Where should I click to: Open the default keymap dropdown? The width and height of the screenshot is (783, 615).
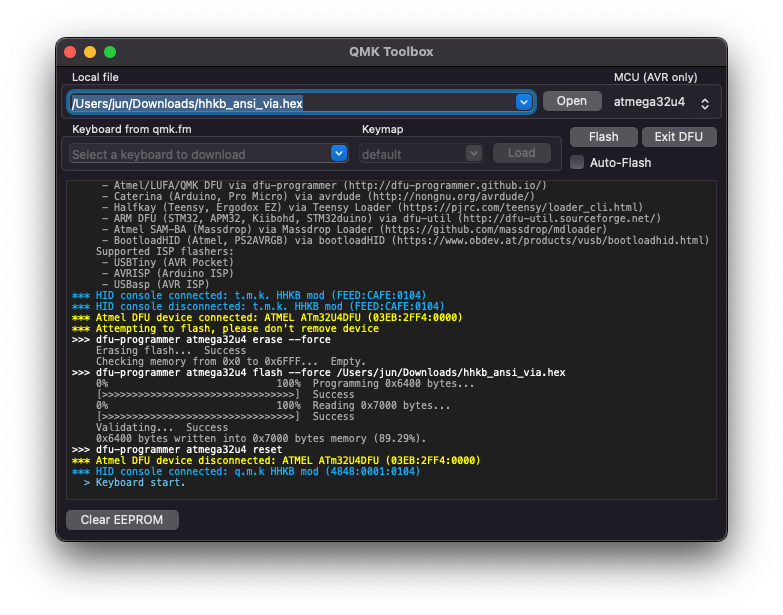(421, 154)
